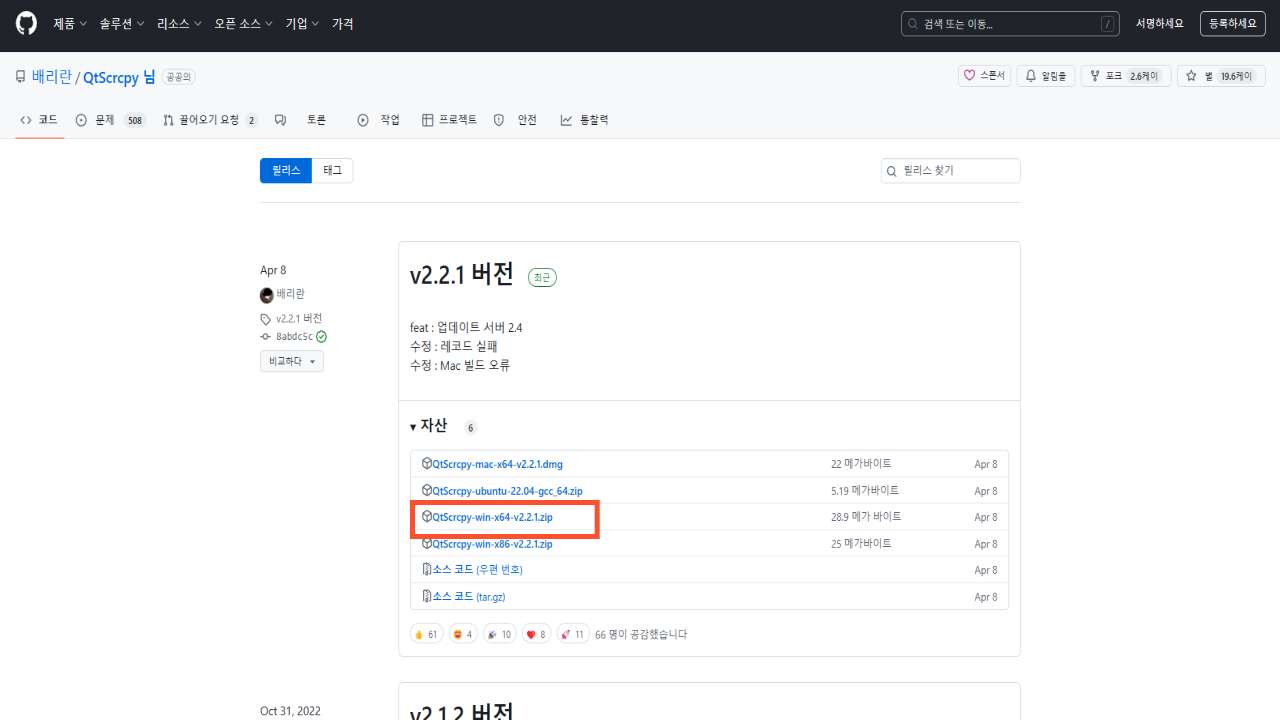1280x720 pixels.
Task: Click the 스폰서 heart button
Action: pos(985,76)
